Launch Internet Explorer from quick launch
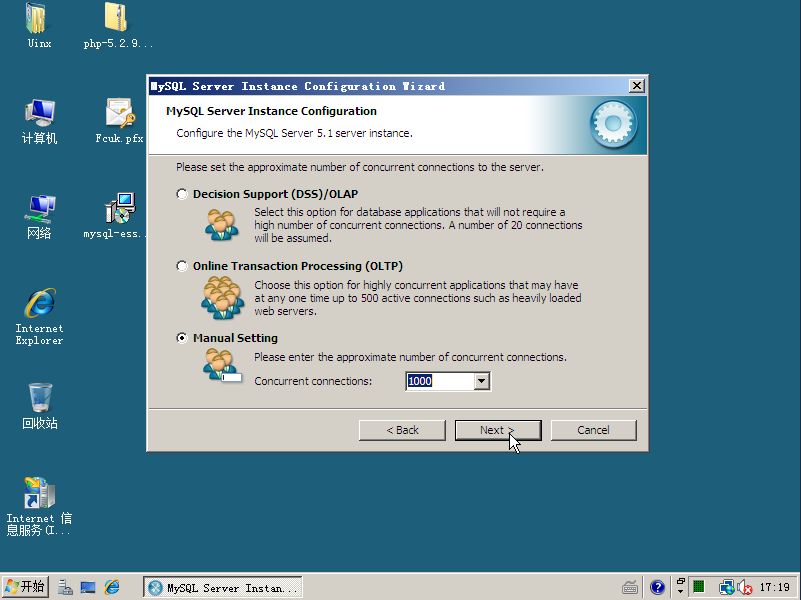This screenshot has height=600, width=801. tap(112, 587)
